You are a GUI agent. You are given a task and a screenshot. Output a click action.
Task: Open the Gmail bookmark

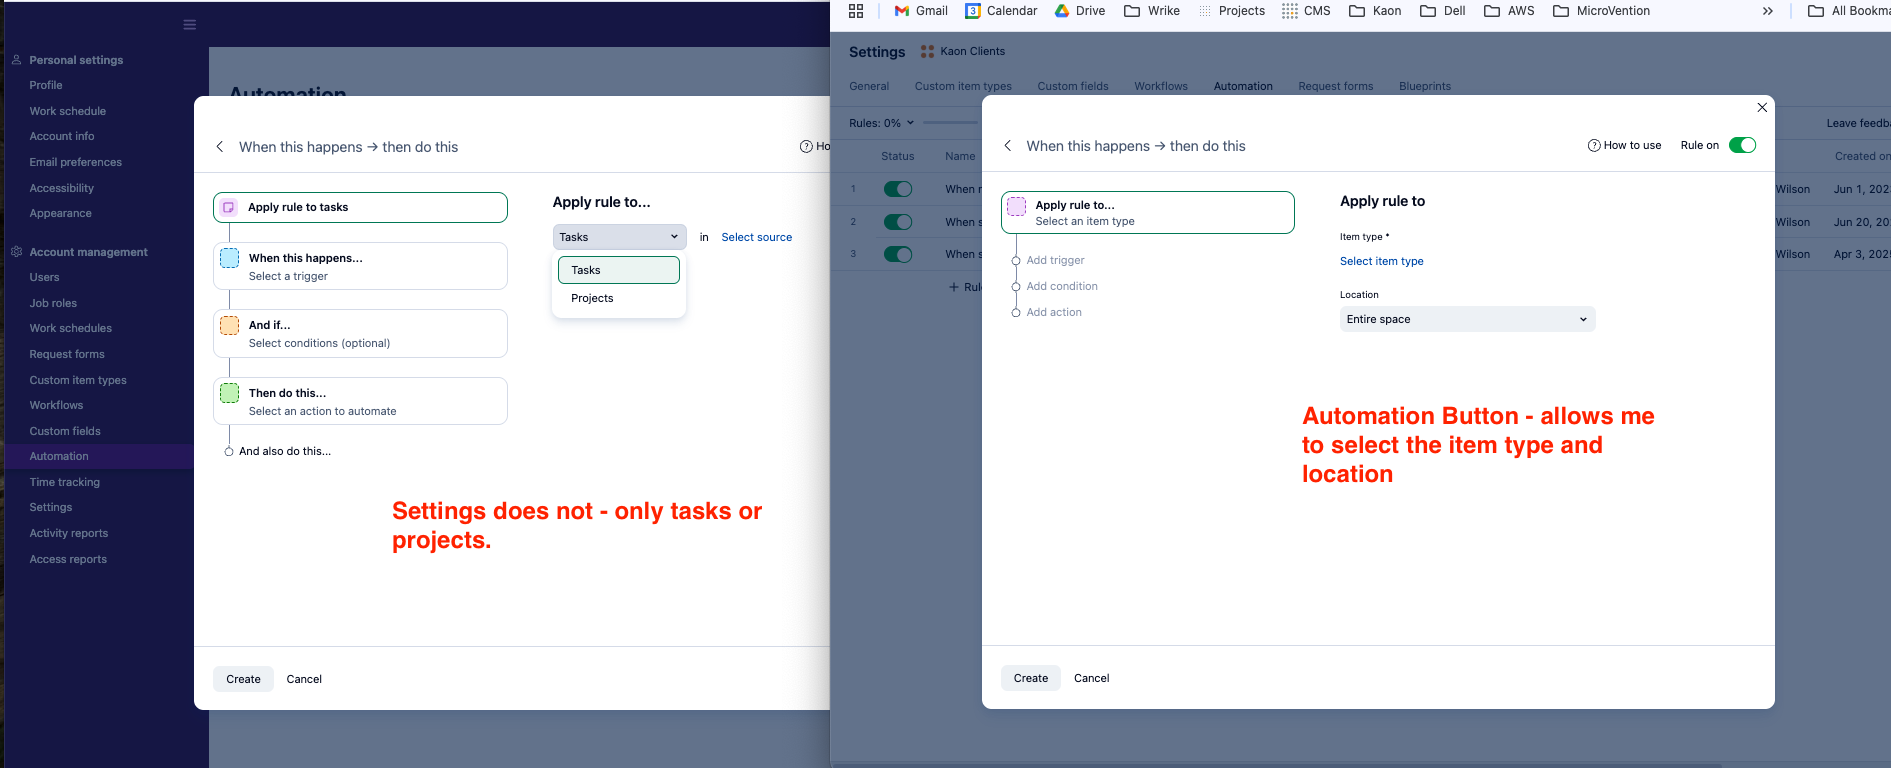(x=921, y=11)
